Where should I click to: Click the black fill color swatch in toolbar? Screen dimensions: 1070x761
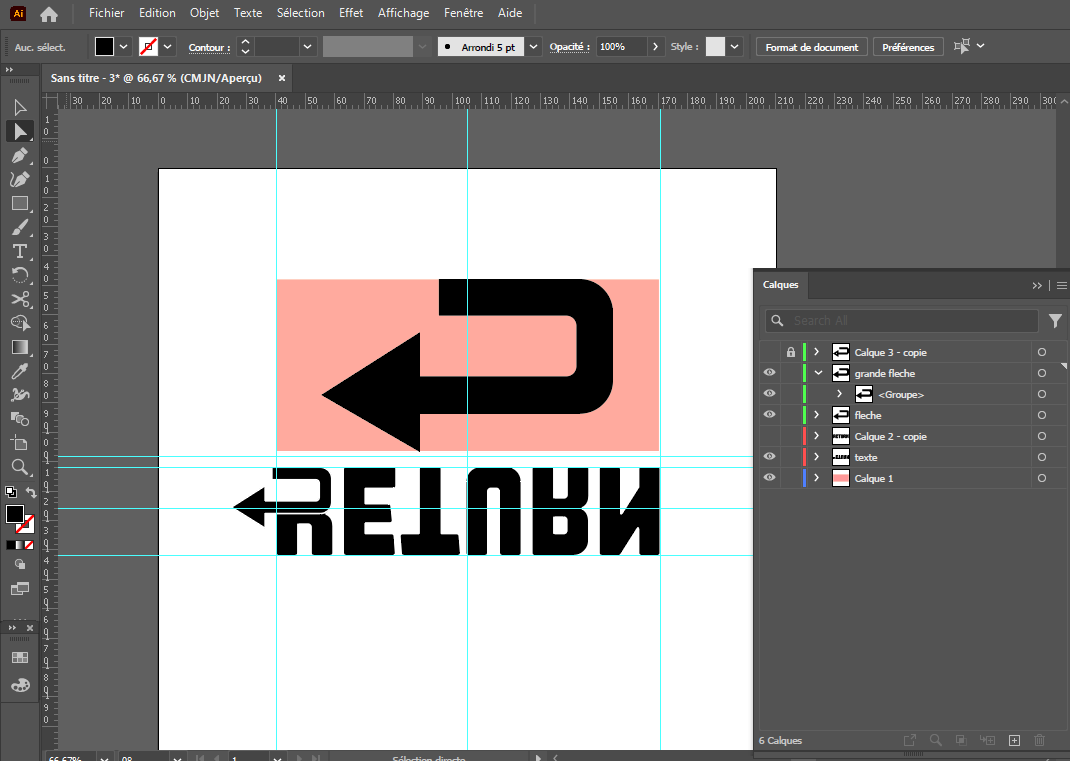(15, 514)
